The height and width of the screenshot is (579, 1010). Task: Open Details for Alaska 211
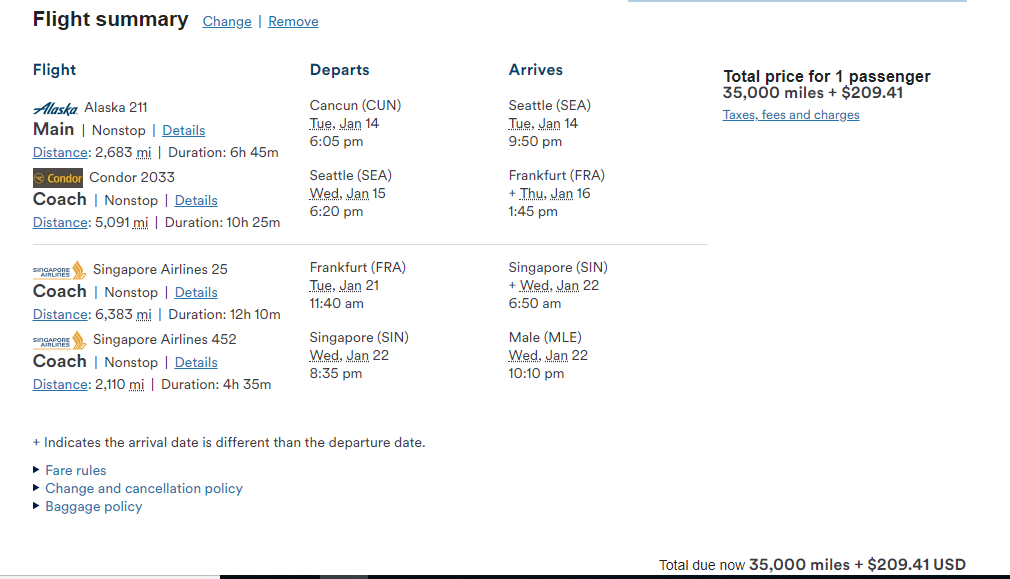(184, 130)
